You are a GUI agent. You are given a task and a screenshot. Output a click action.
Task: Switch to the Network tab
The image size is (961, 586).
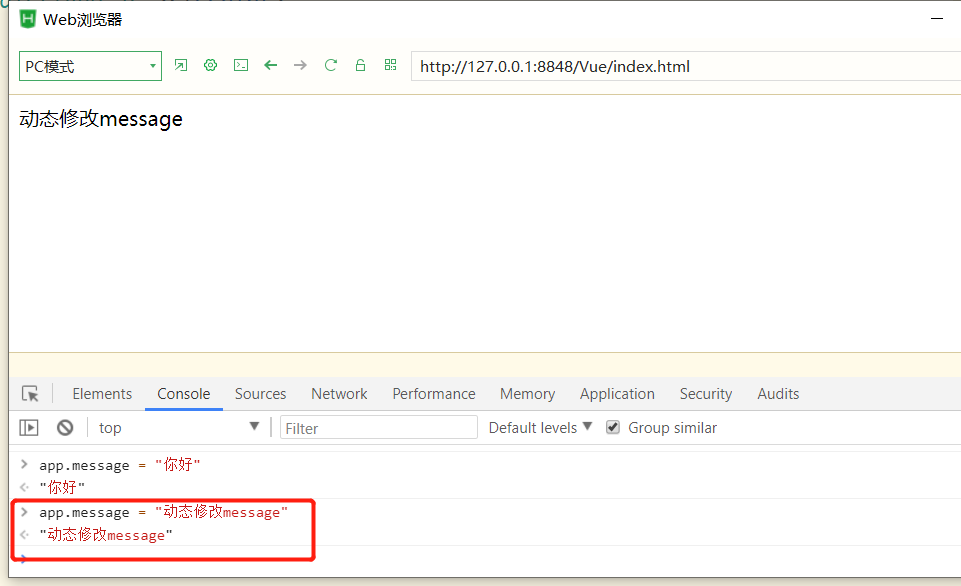point(339,394)
